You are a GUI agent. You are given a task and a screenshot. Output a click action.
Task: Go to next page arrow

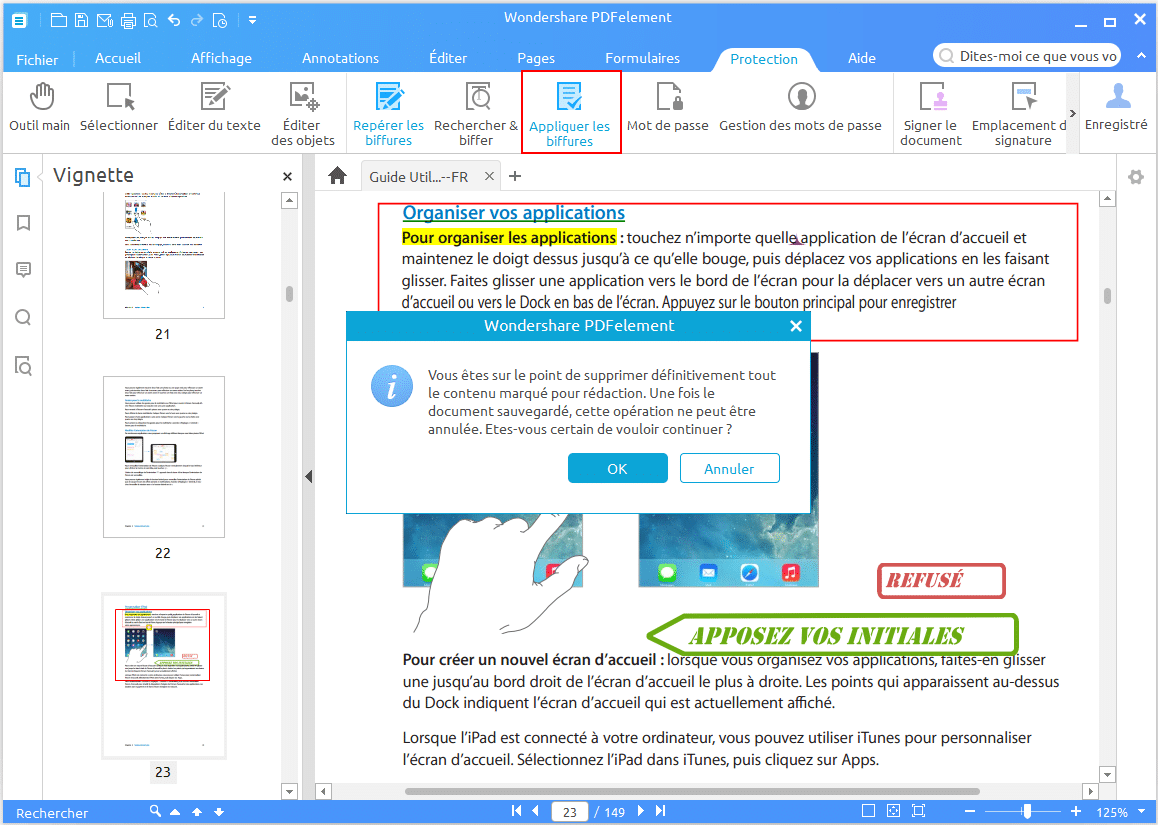pyautogui.click(x=640, y=811)
